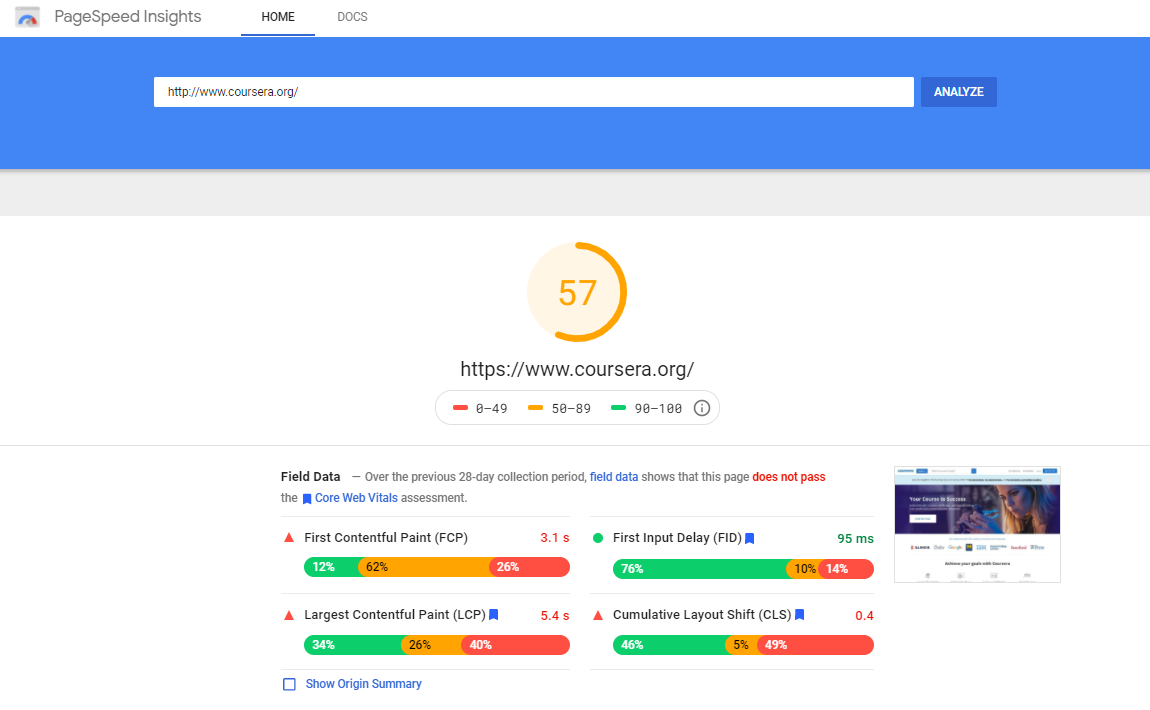Click the Show Origin Summary label
Viewport: 1150px width, 710px height.
[364, 684]
